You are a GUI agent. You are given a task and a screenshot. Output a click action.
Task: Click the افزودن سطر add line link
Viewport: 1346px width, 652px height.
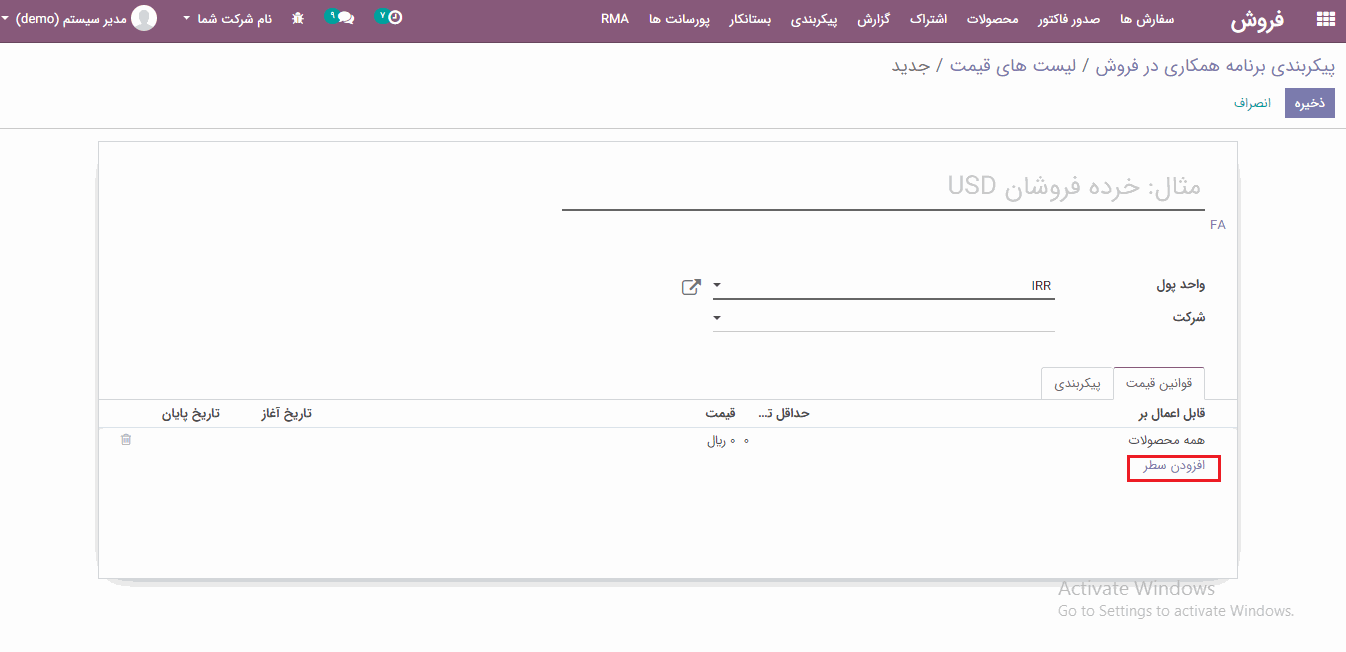(1175, 466)
